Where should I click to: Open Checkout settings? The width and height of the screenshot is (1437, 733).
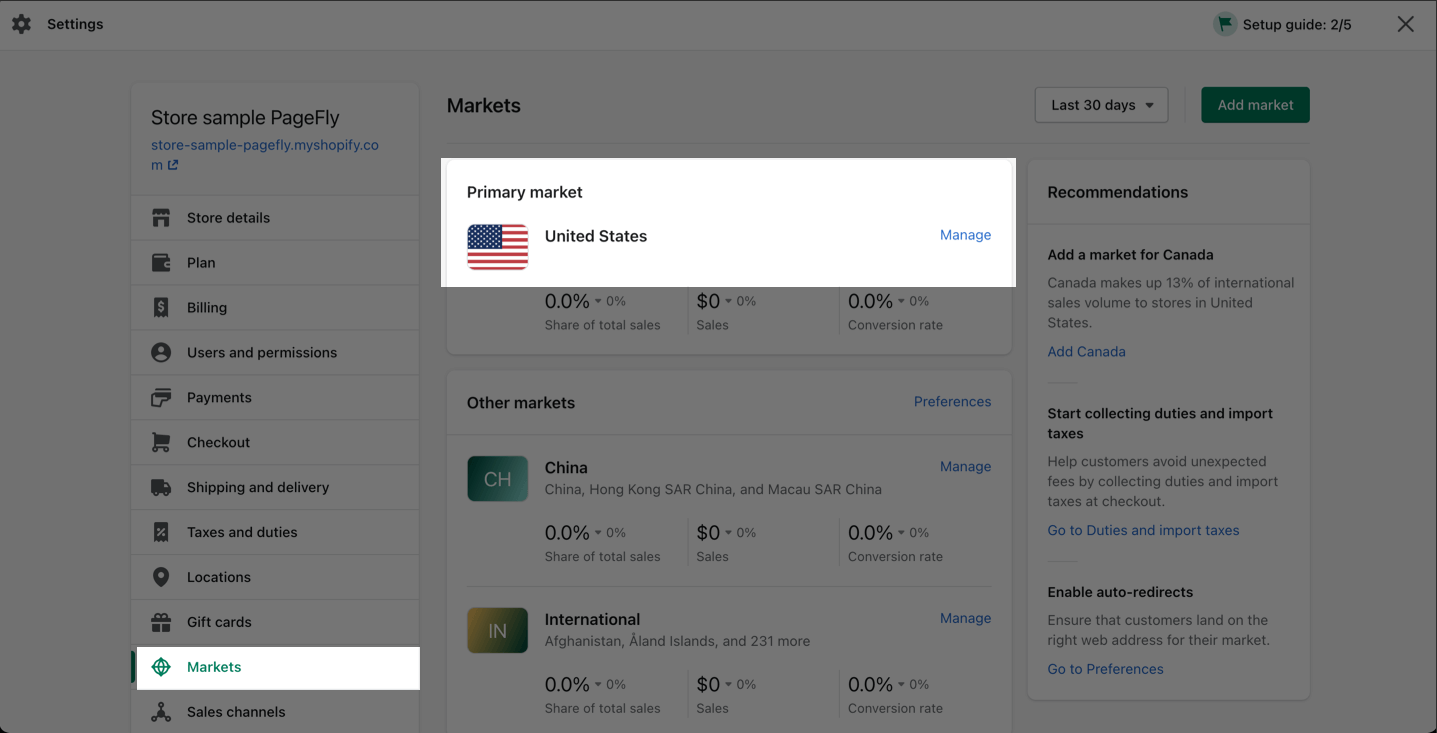pos(275,442)
